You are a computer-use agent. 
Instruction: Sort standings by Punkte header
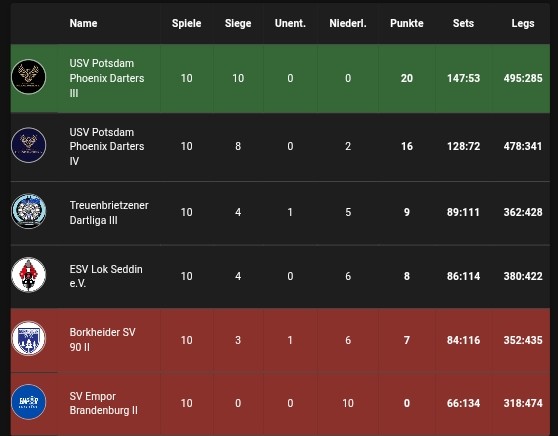point(407,23)
